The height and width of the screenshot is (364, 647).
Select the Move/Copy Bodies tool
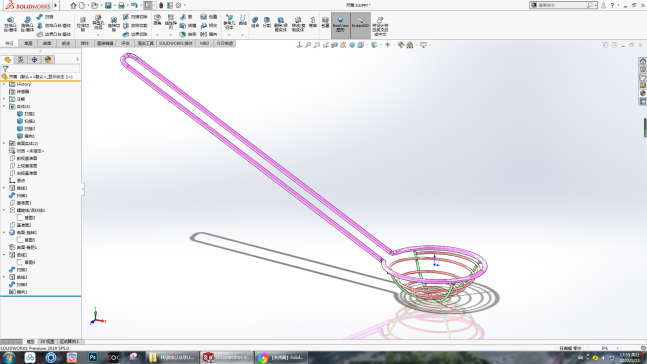[x=298, y=24]
